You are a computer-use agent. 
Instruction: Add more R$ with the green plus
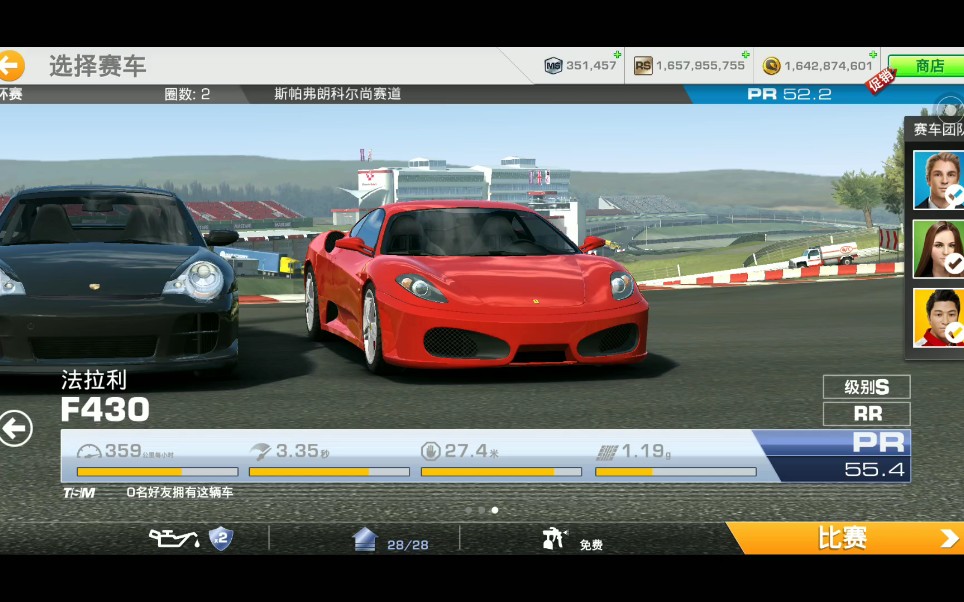tap(745, 54)
